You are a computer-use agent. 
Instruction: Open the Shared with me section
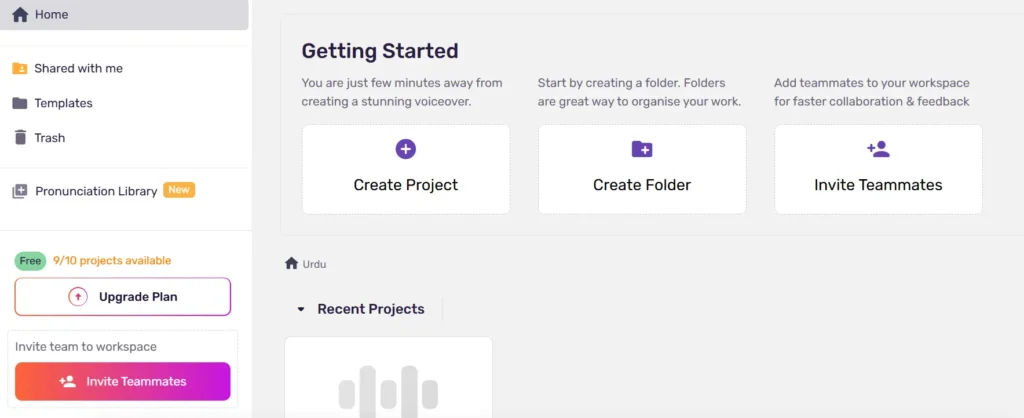pyautogui.click(x=78, y=69)
